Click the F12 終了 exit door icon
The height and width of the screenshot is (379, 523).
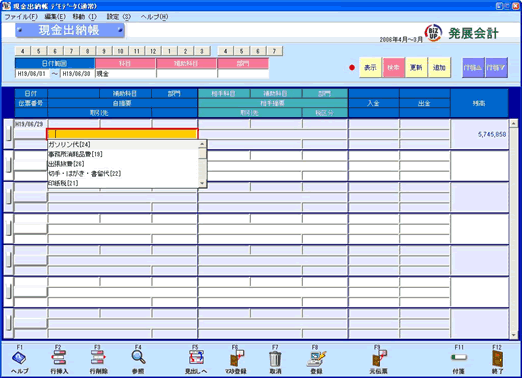[x=497, y=359]
